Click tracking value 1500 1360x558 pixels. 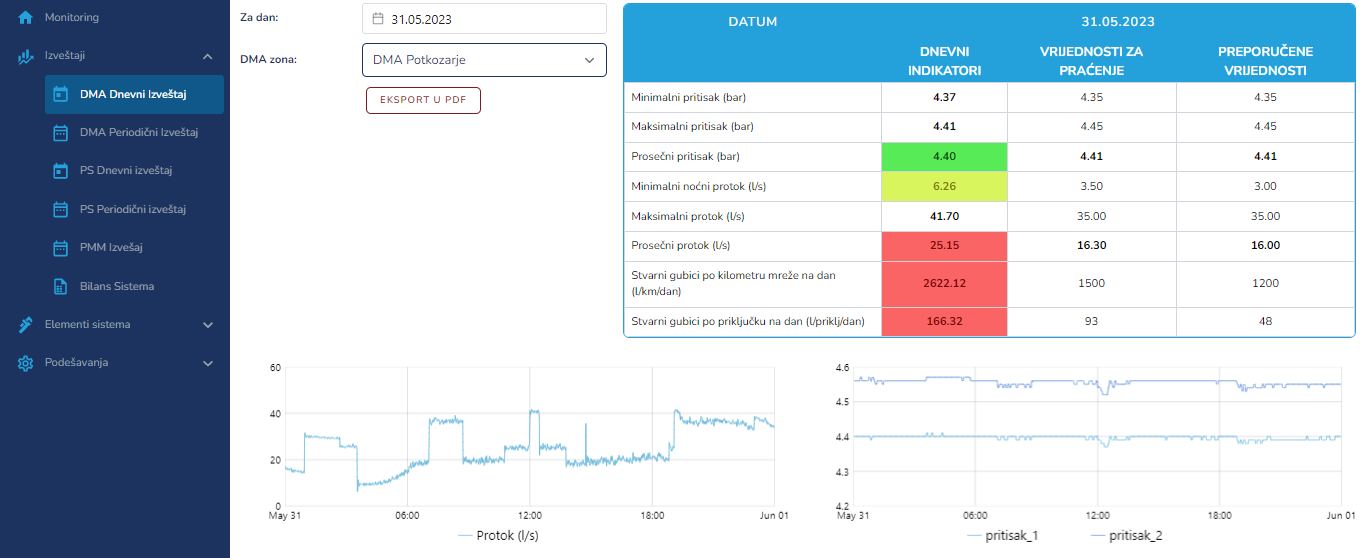tap(1091, 284)
